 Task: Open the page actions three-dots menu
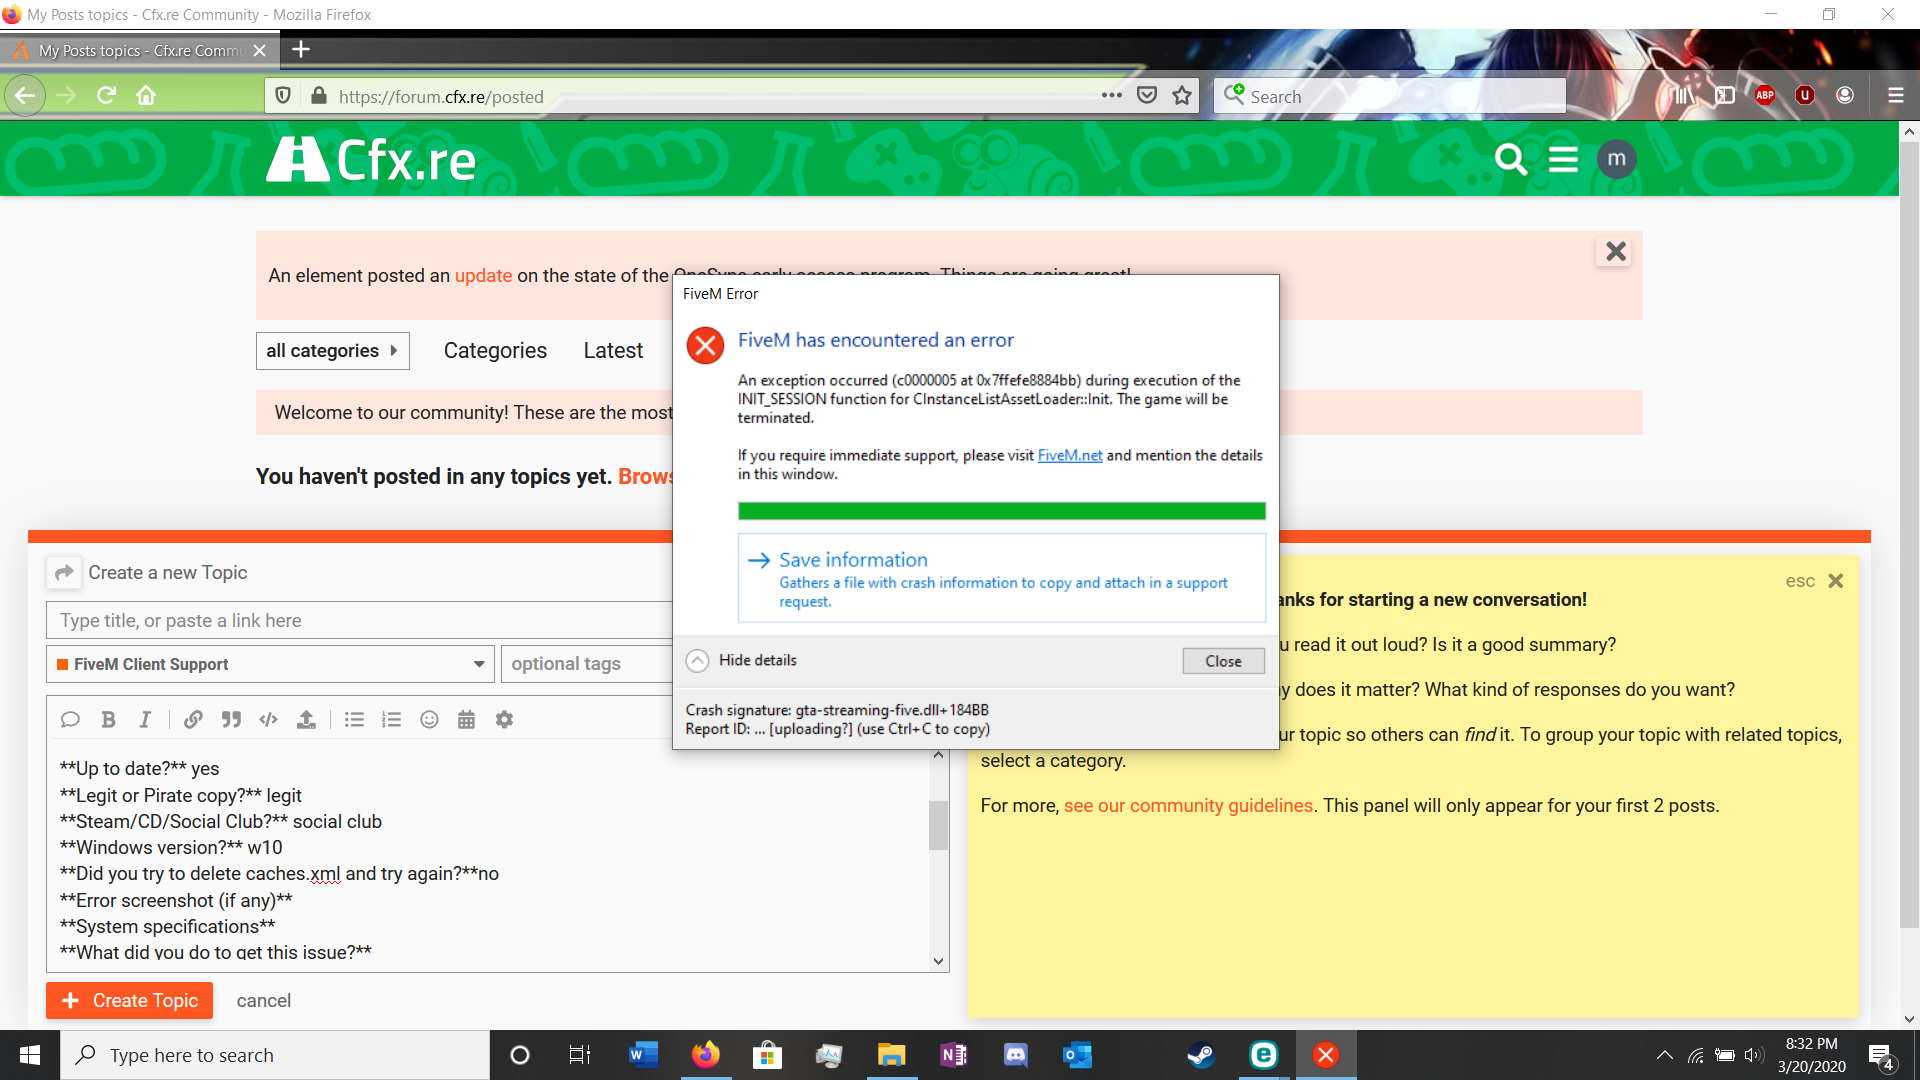pos(1111,96)
